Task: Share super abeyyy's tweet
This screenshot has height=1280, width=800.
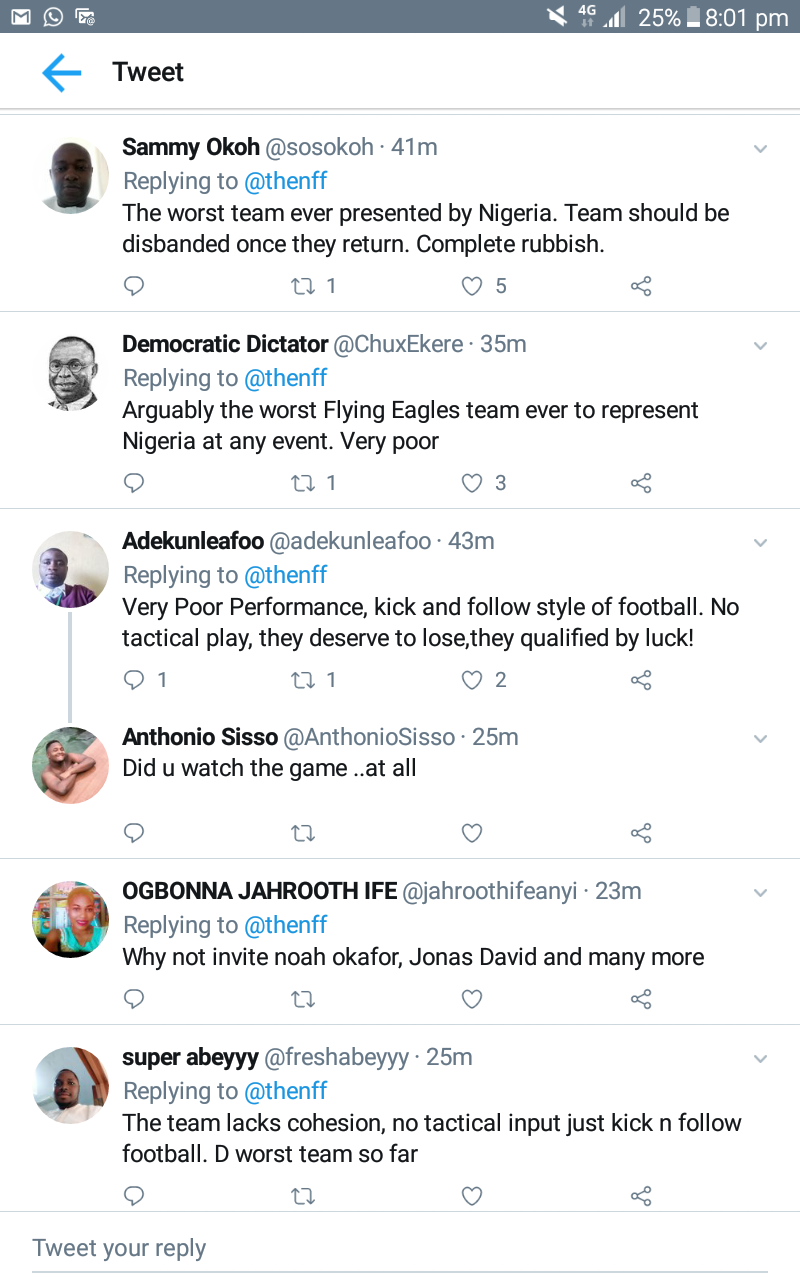Action: pos(641,1196)
